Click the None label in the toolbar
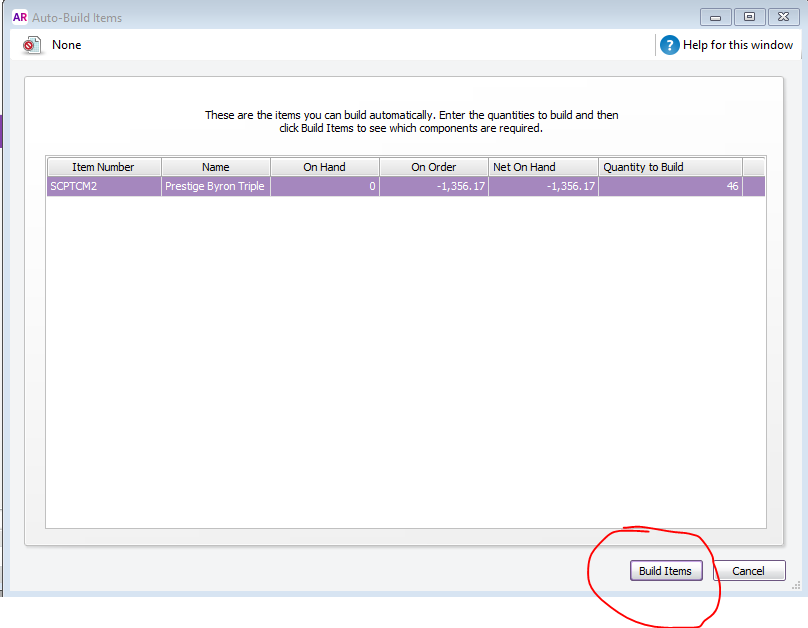808x628 pixels. pos(67,45)
